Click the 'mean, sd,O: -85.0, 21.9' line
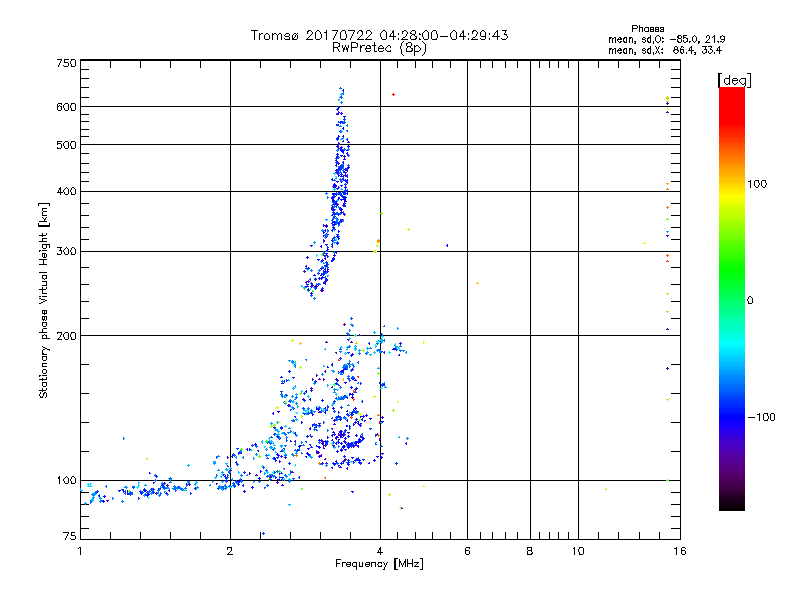 click(x=666, y=39)
